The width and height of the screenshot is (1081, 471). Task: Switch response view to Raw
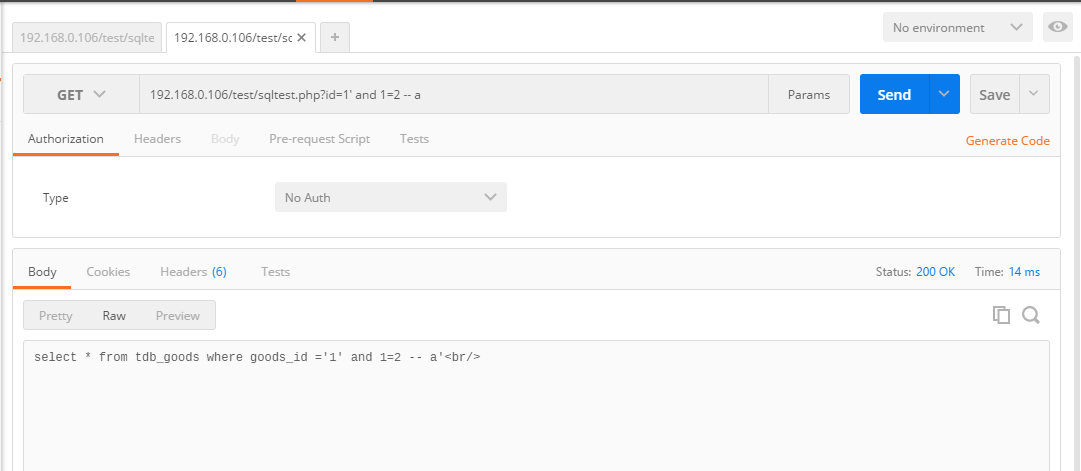pyautogui.click(x=114, y=315)
